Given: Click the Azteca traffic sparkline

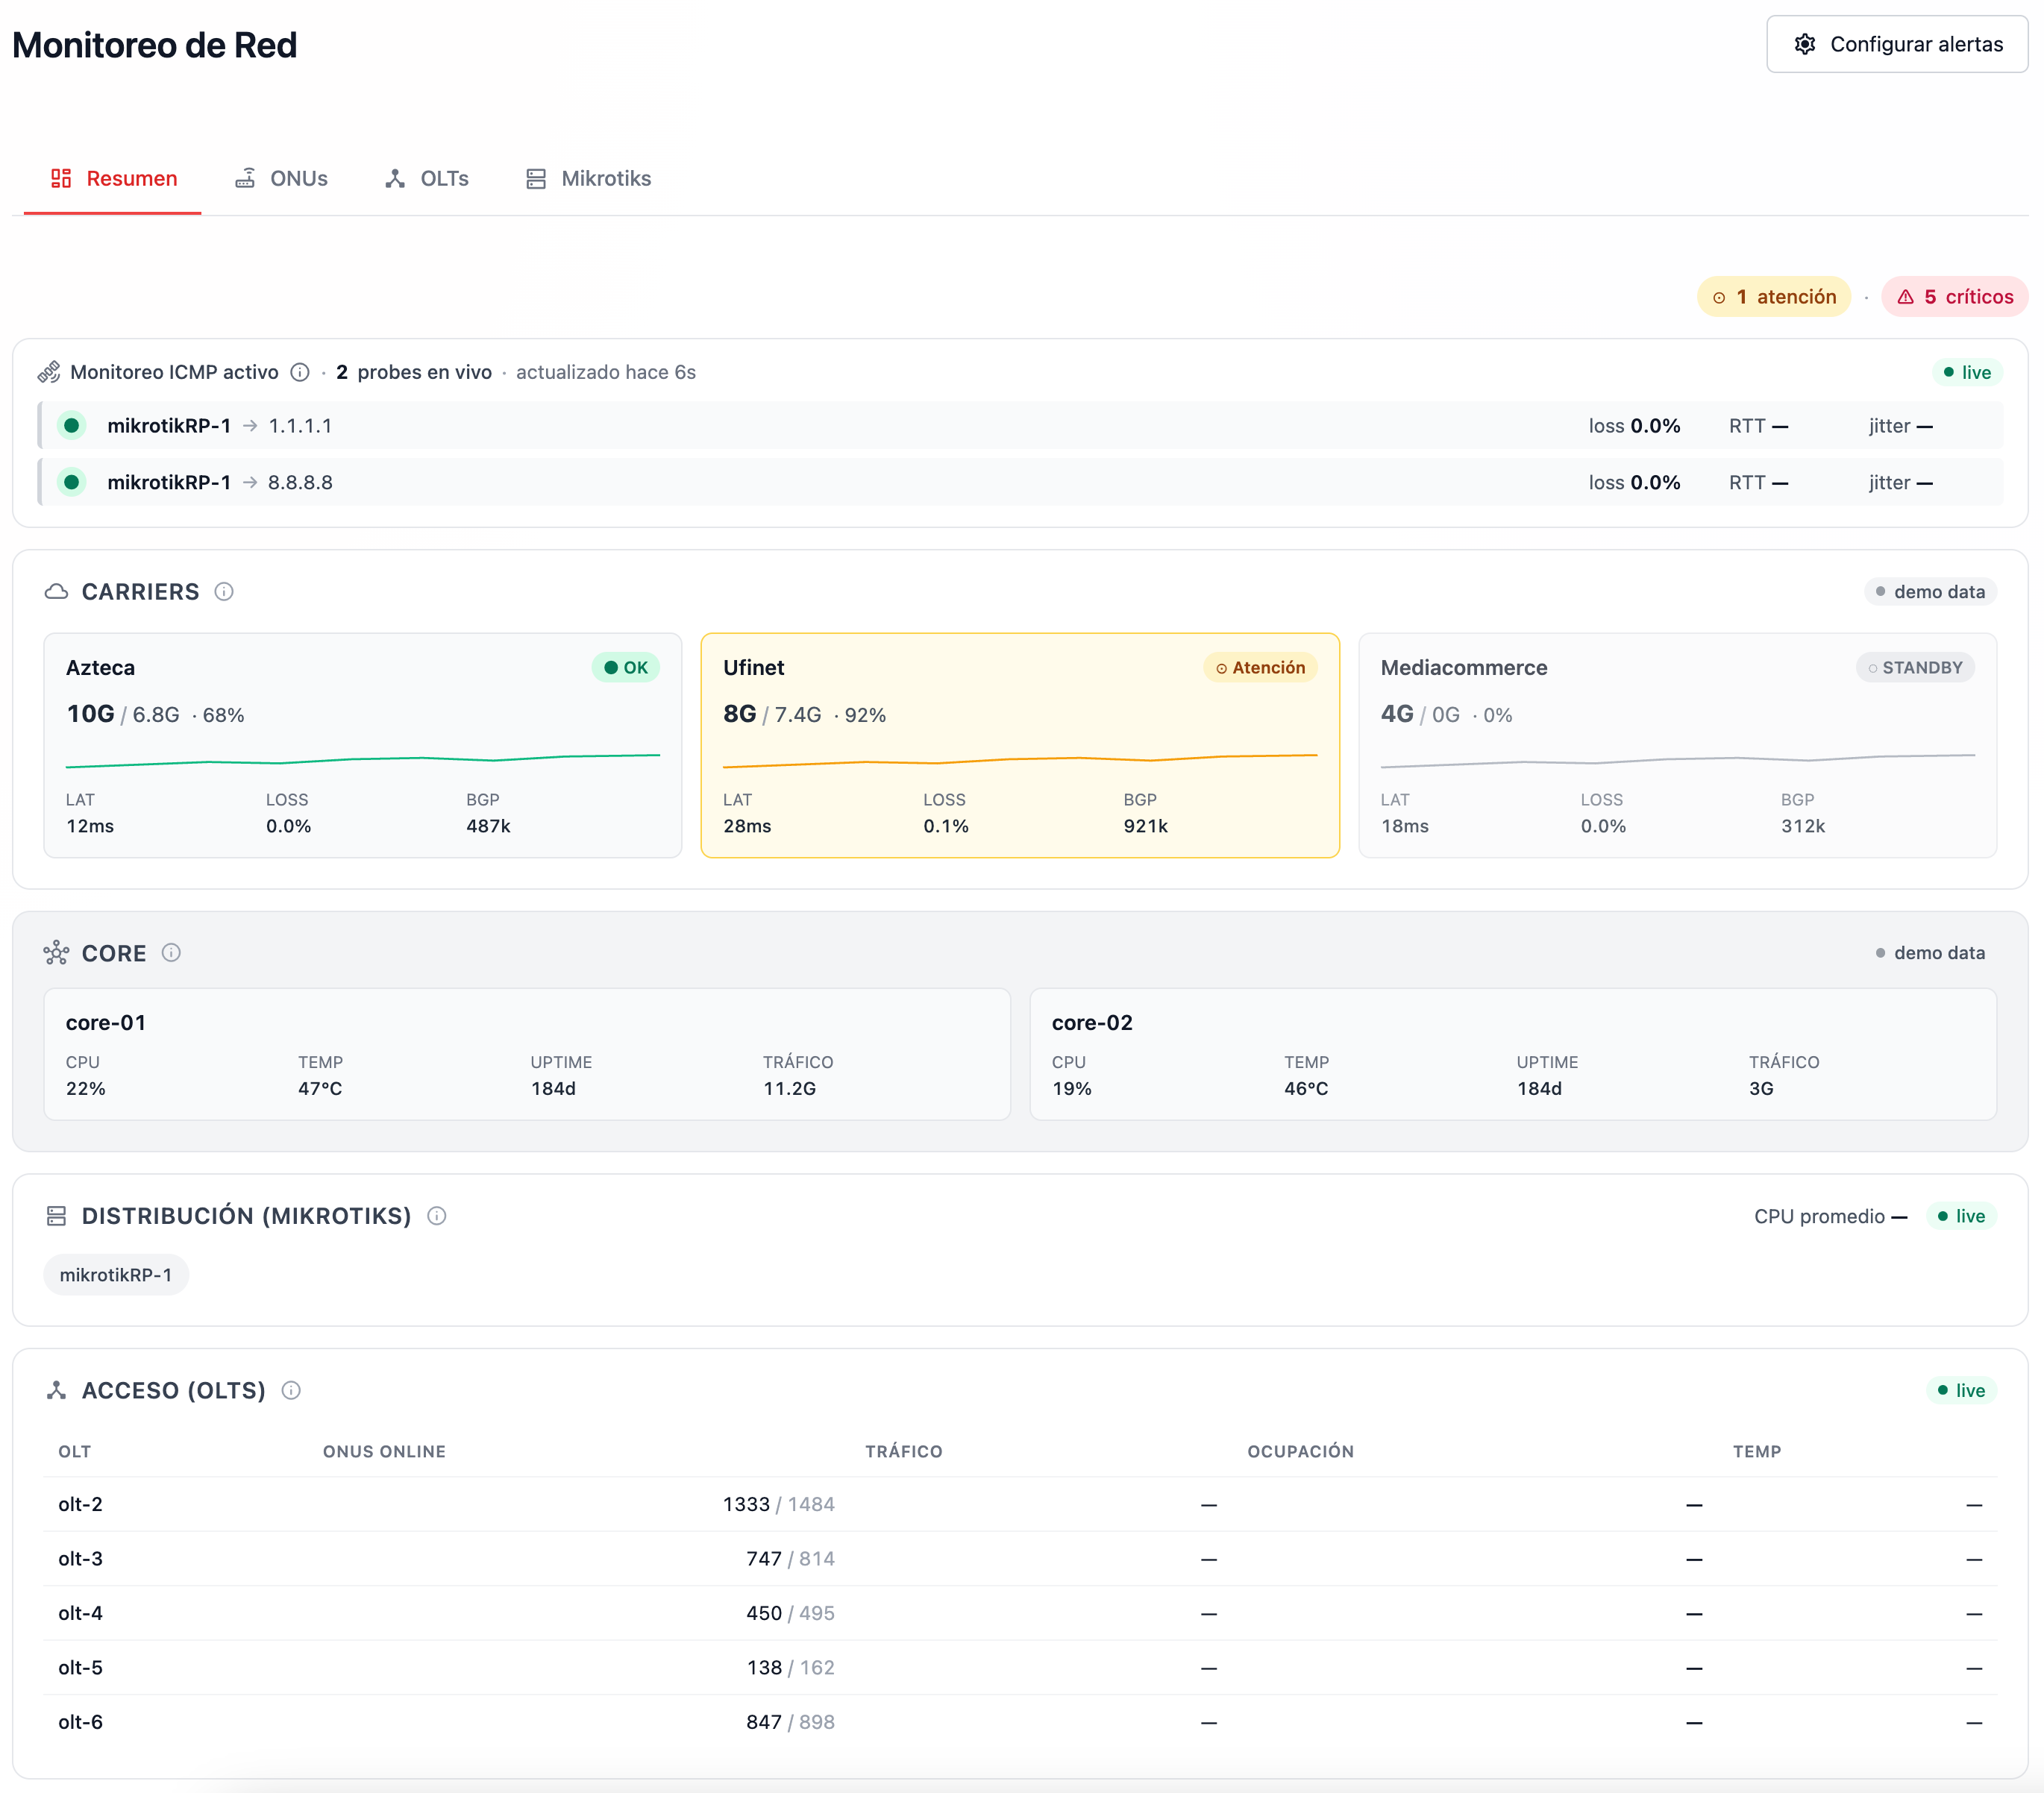Looking at the screenshot, I should tap(363, 760).
